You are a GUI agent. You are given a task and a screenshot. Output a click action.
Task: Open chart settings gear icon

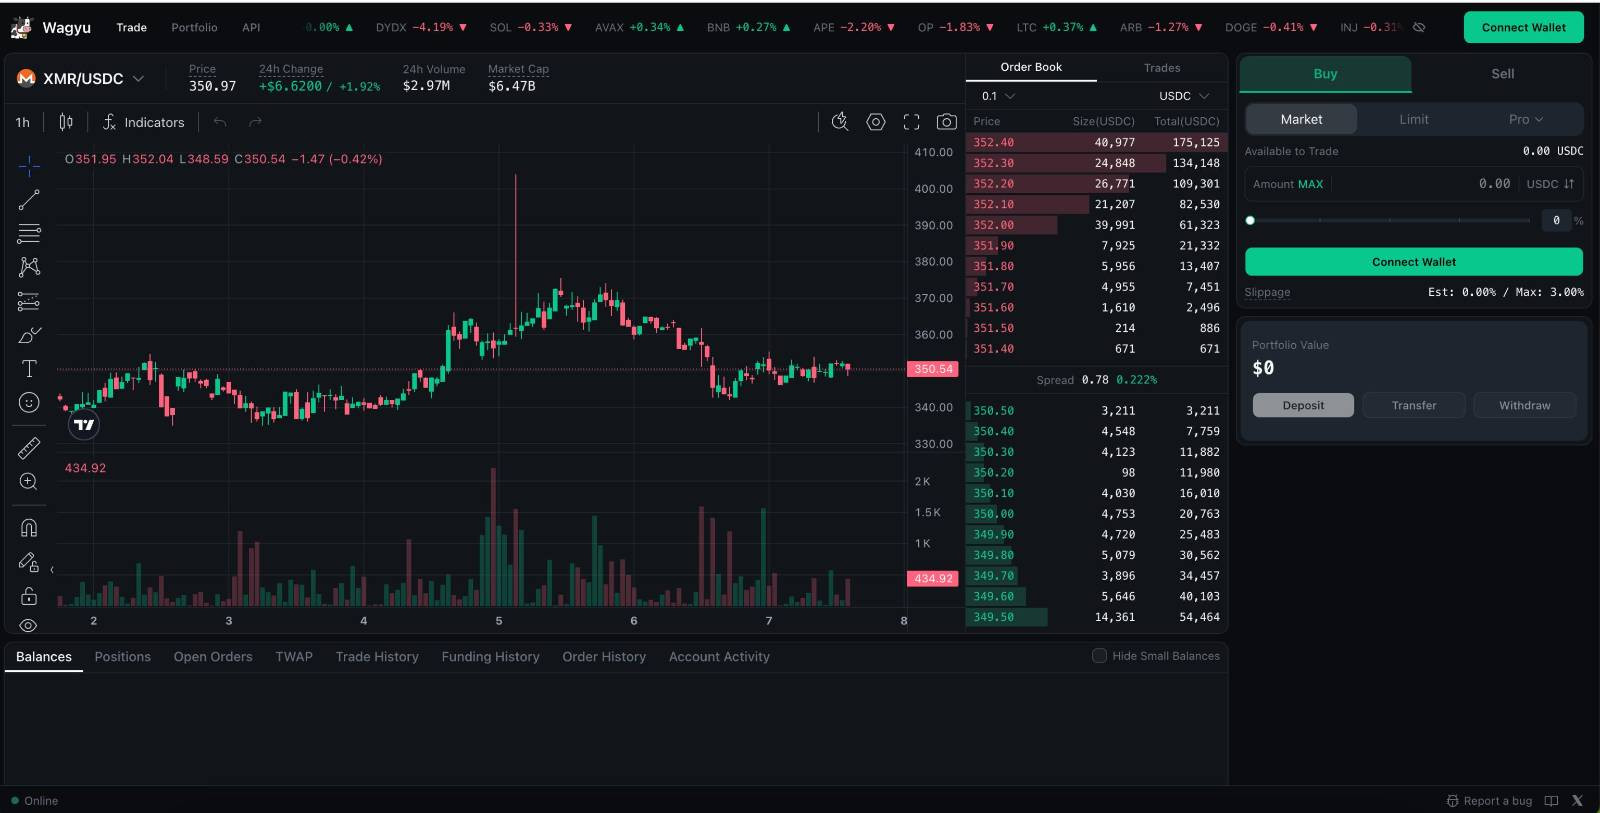tap(876, 122)
